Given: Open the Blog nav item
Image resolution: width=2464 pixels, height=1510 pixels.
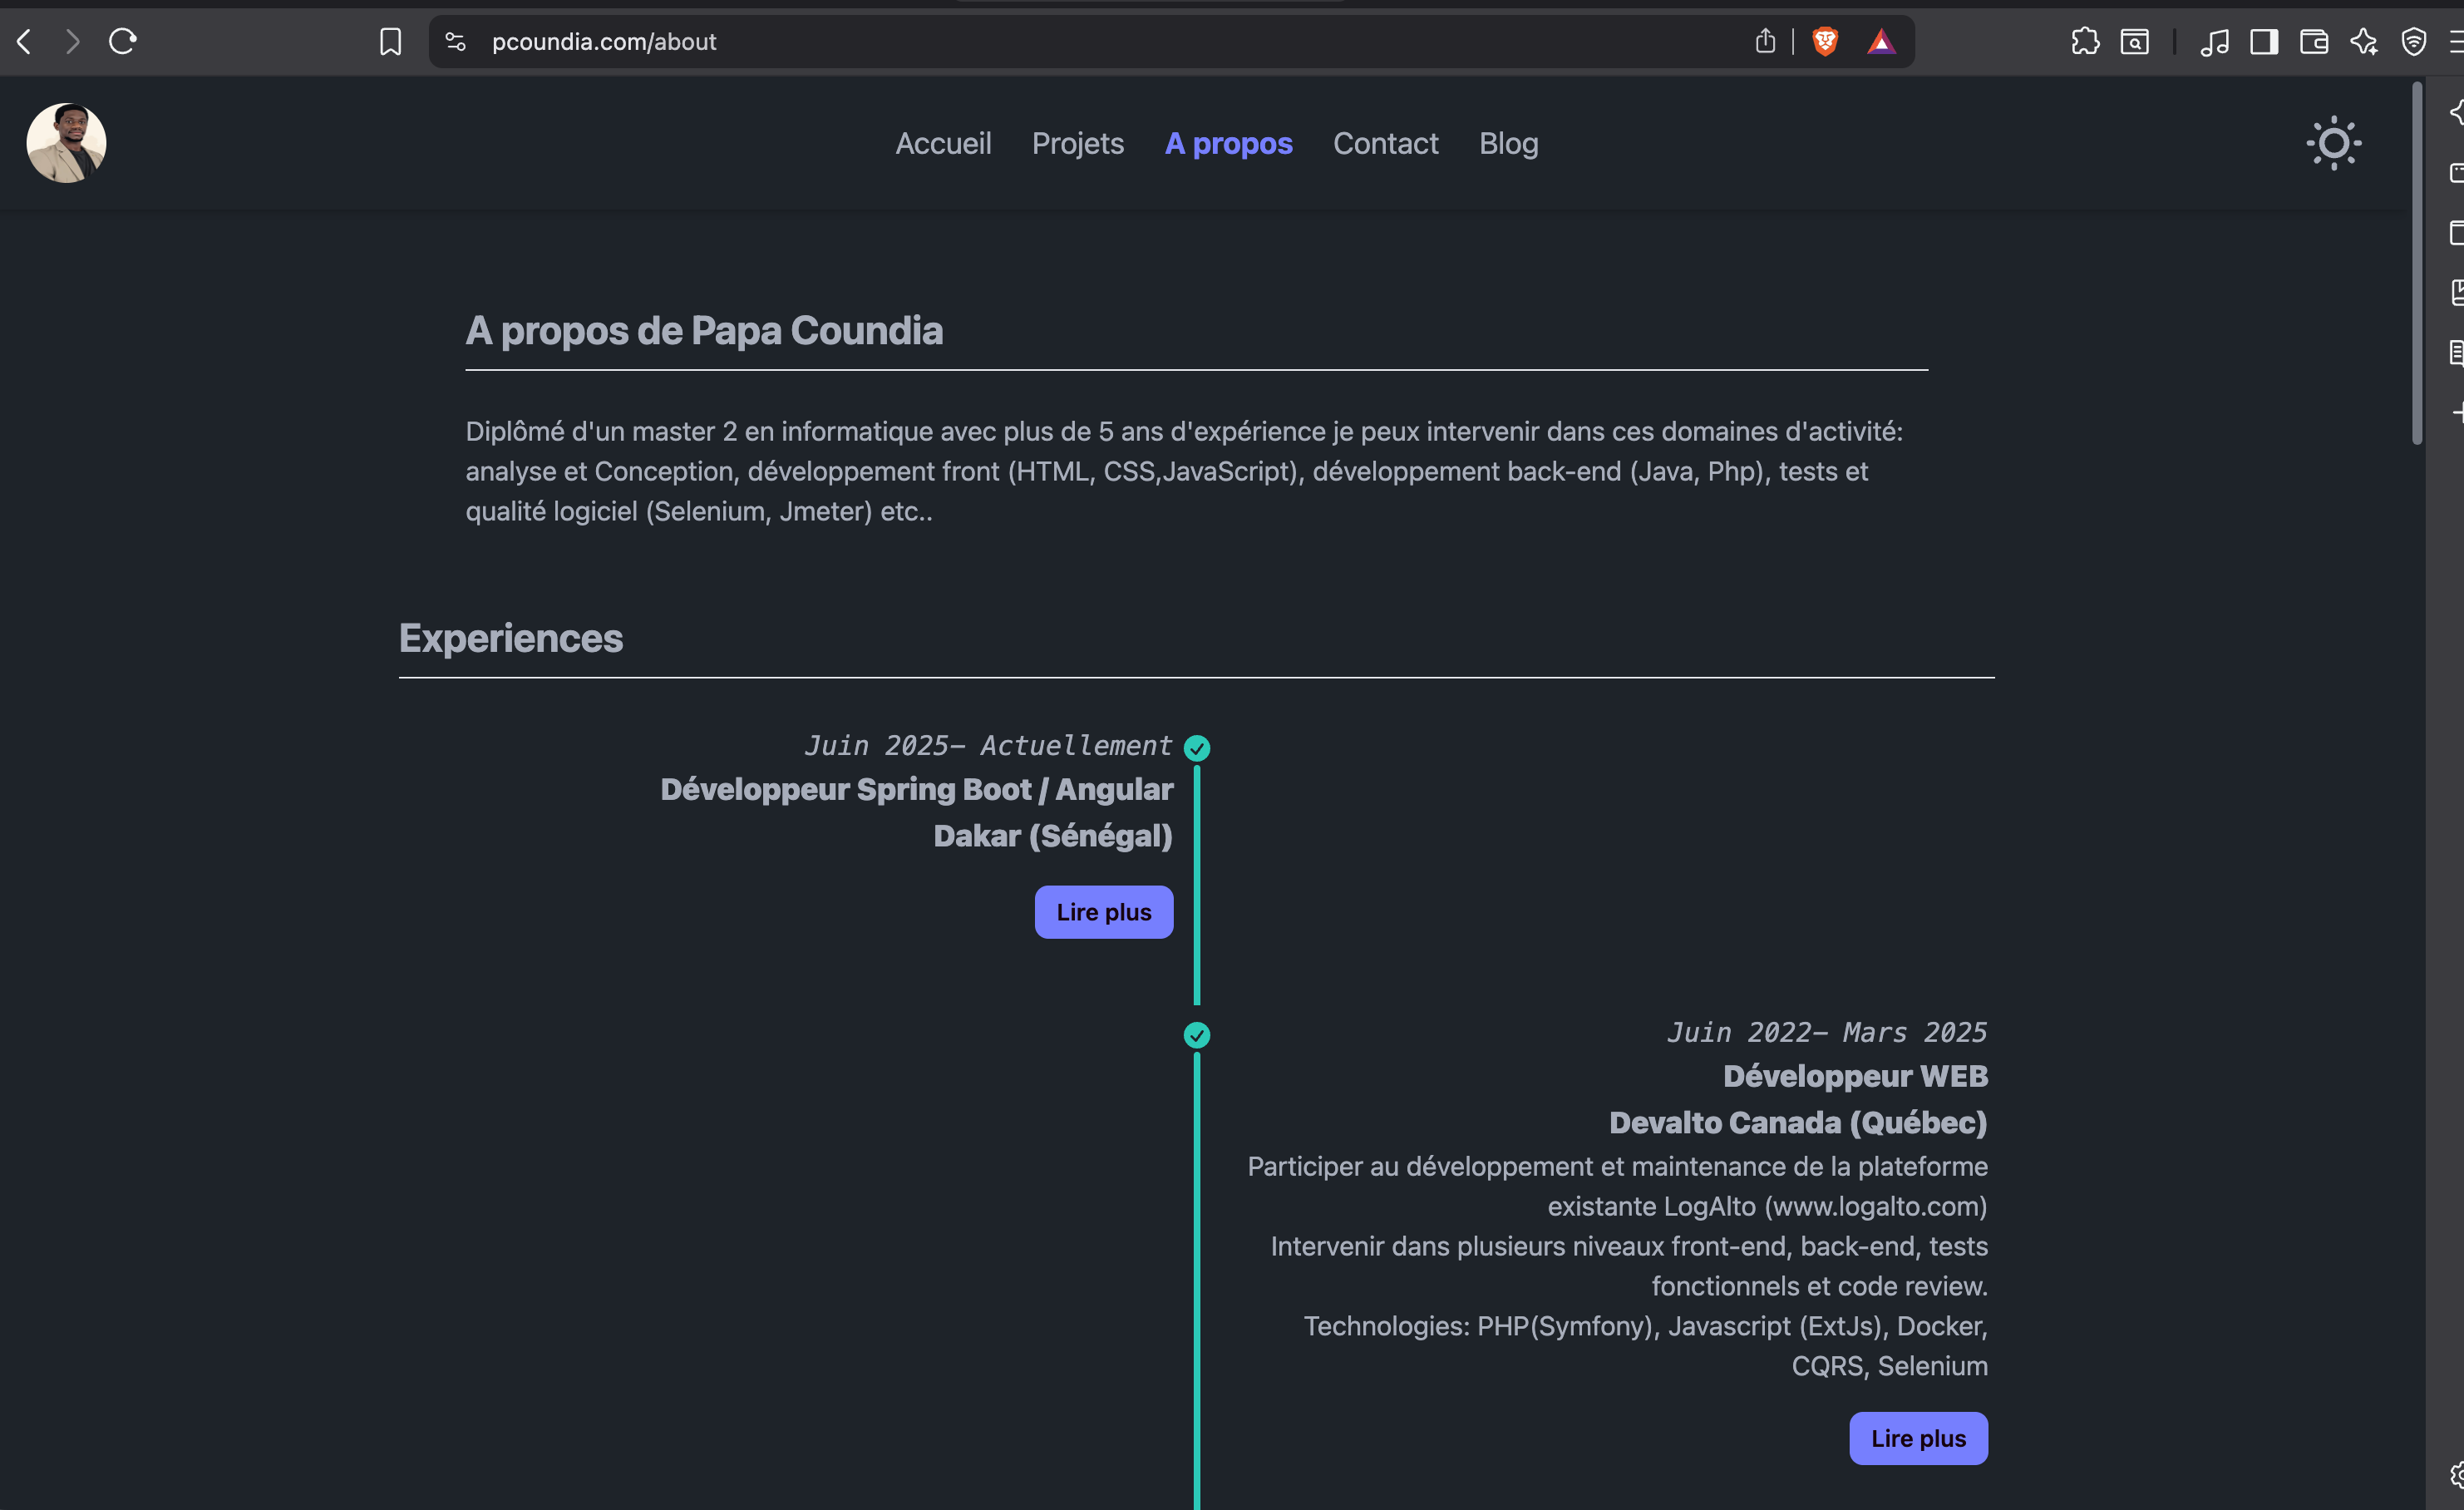Looking at the screenshot, I should (1508, 143).
